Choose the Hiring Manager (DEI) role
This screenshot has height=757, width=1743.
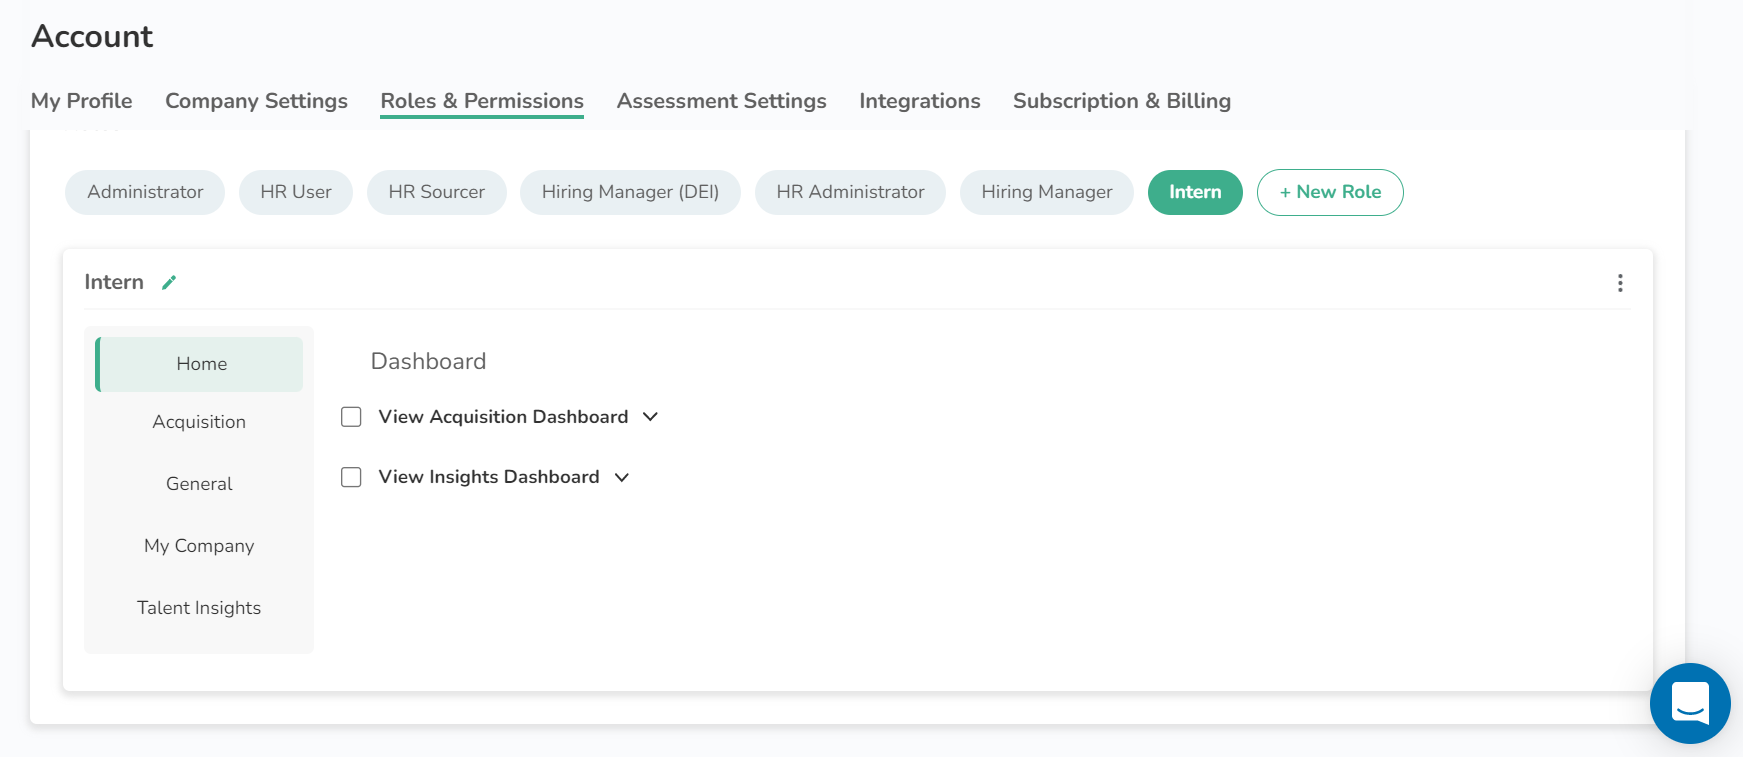click(x=630, y=192)
